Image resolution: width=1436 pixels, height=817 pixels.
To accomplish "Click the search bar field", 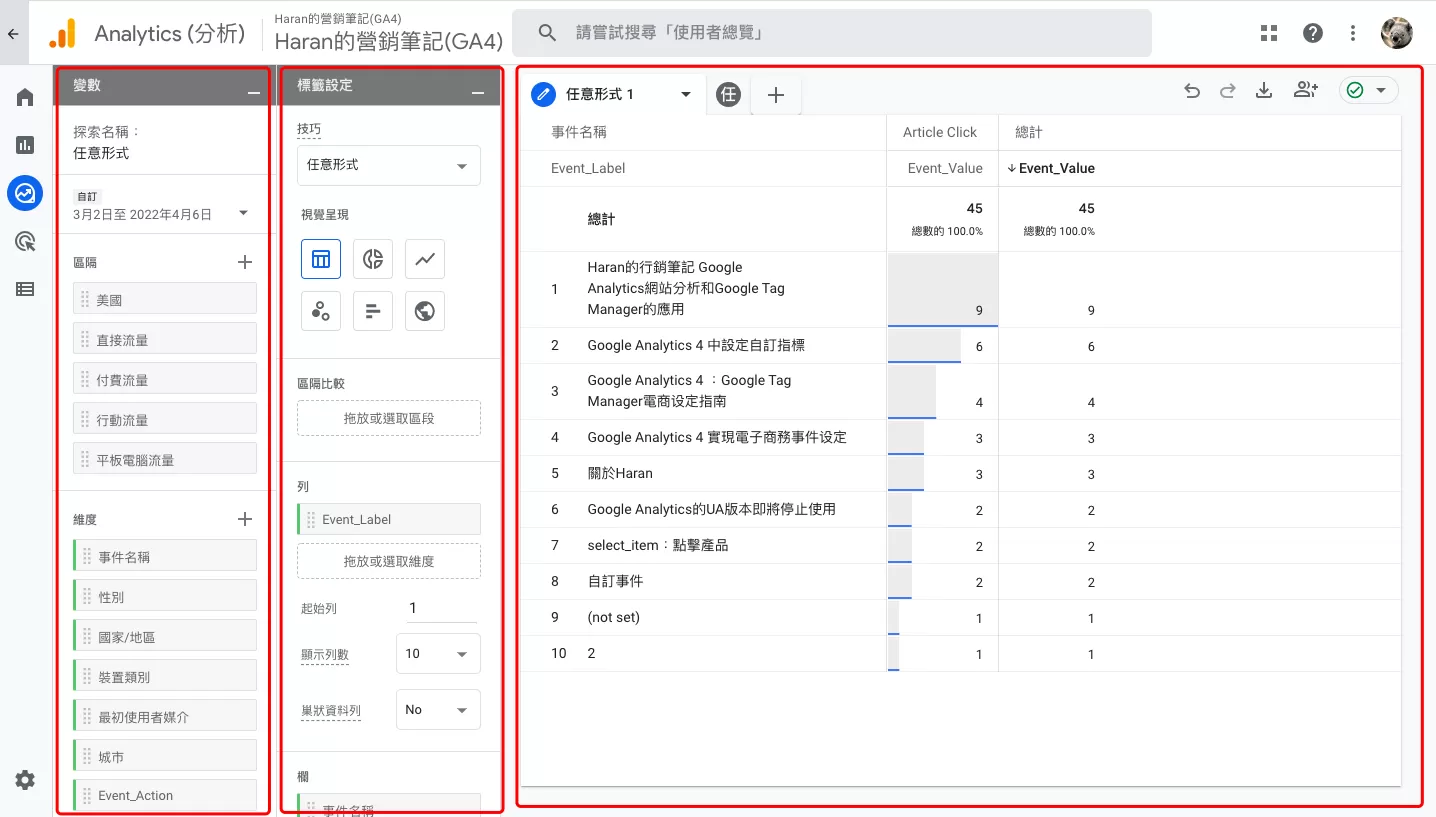I will [x=831, y=33].
